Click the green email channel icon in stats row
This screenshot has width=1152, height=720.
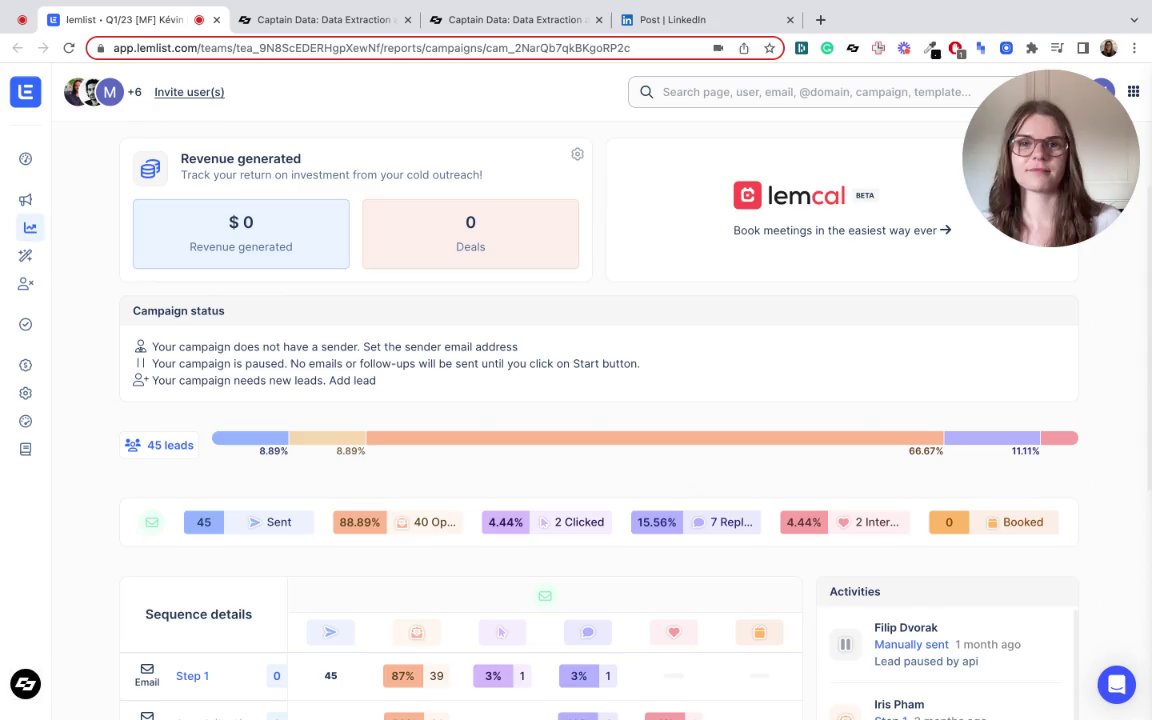[152, 522]
